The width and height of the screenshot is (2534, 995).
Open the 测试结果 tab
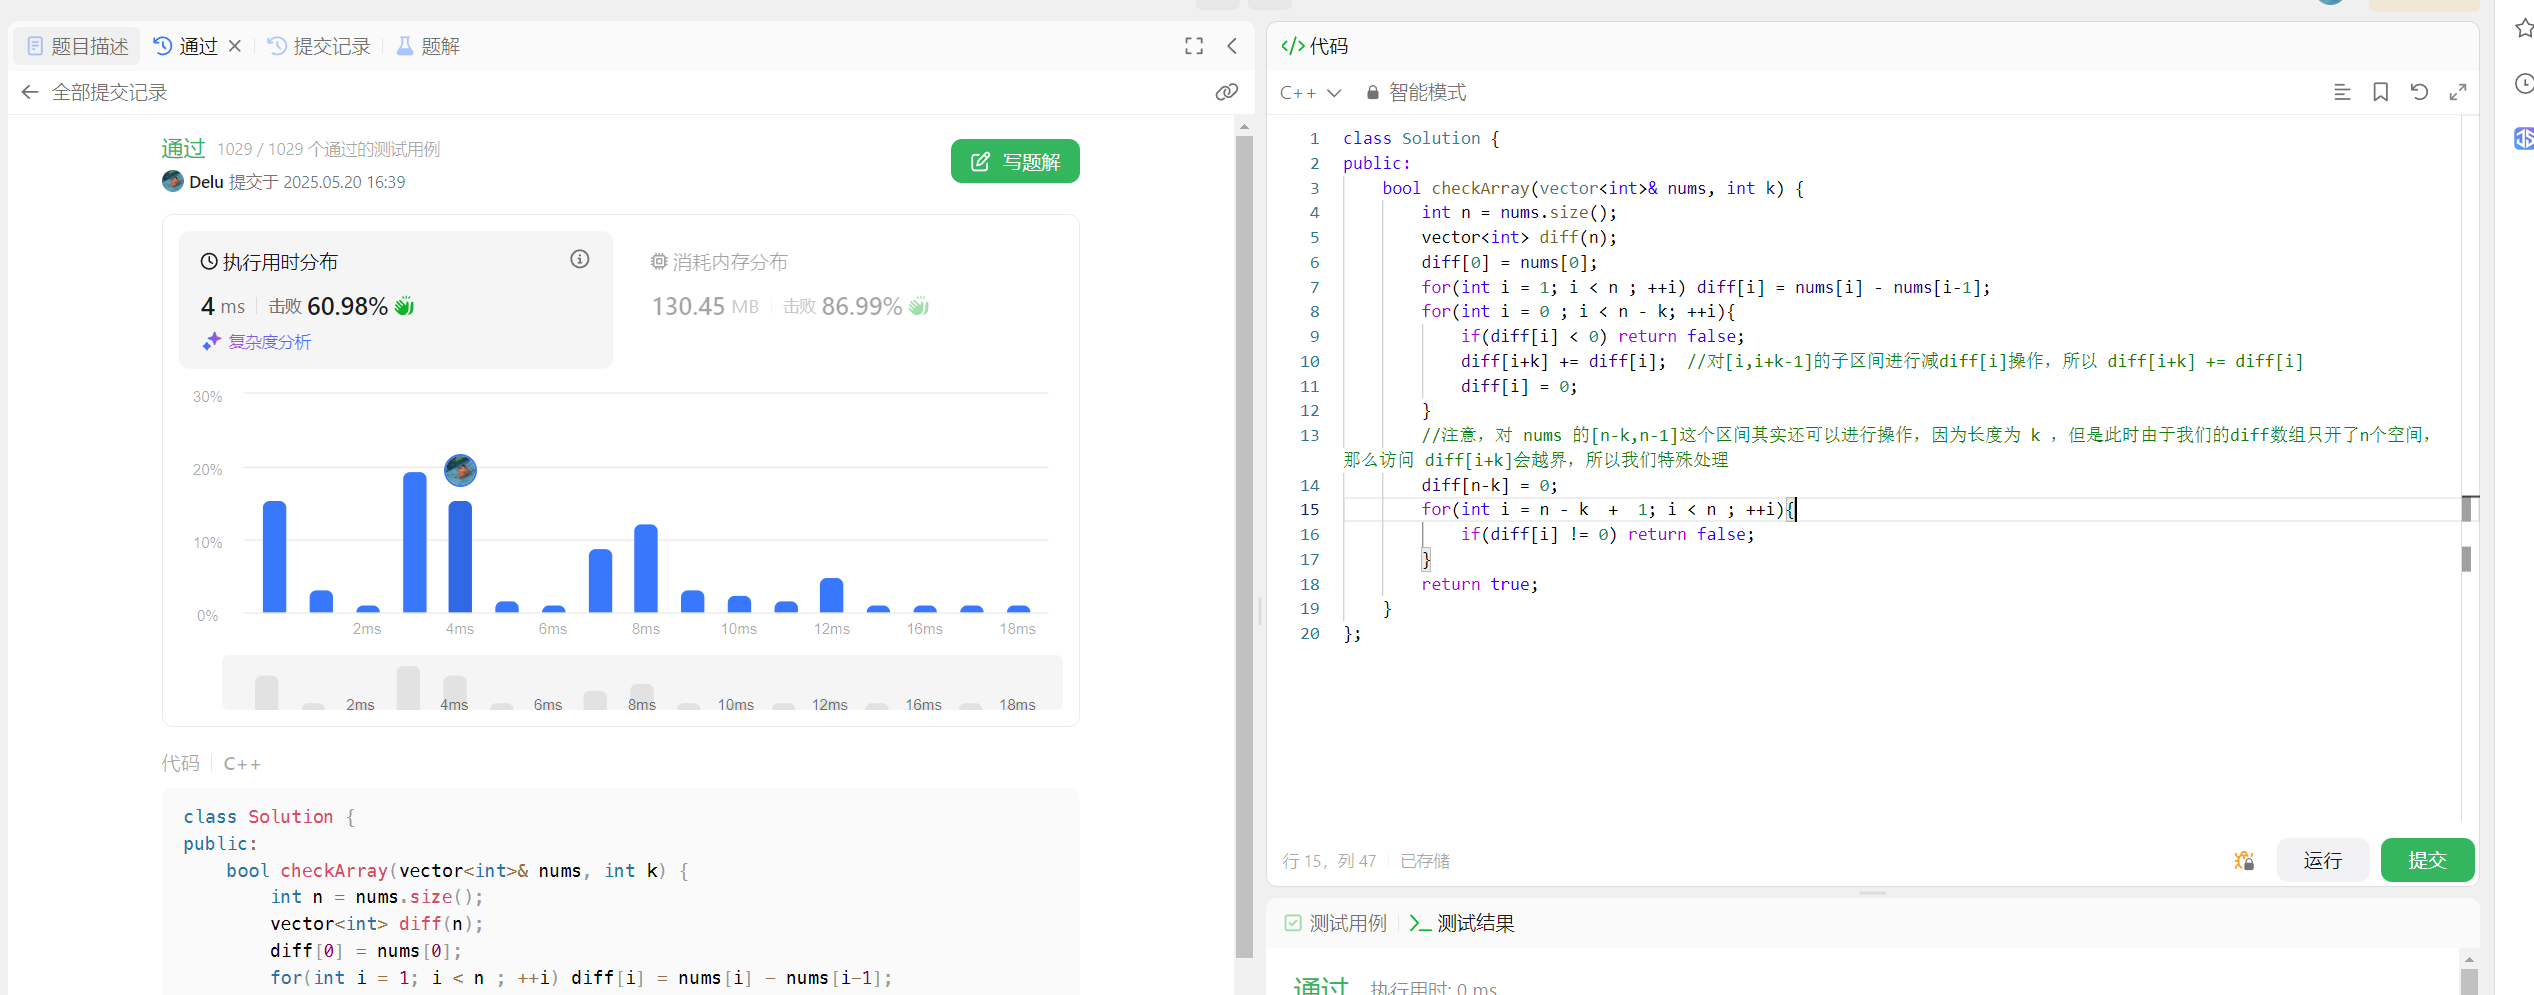pyautogui.click(x=1462, y=923)
